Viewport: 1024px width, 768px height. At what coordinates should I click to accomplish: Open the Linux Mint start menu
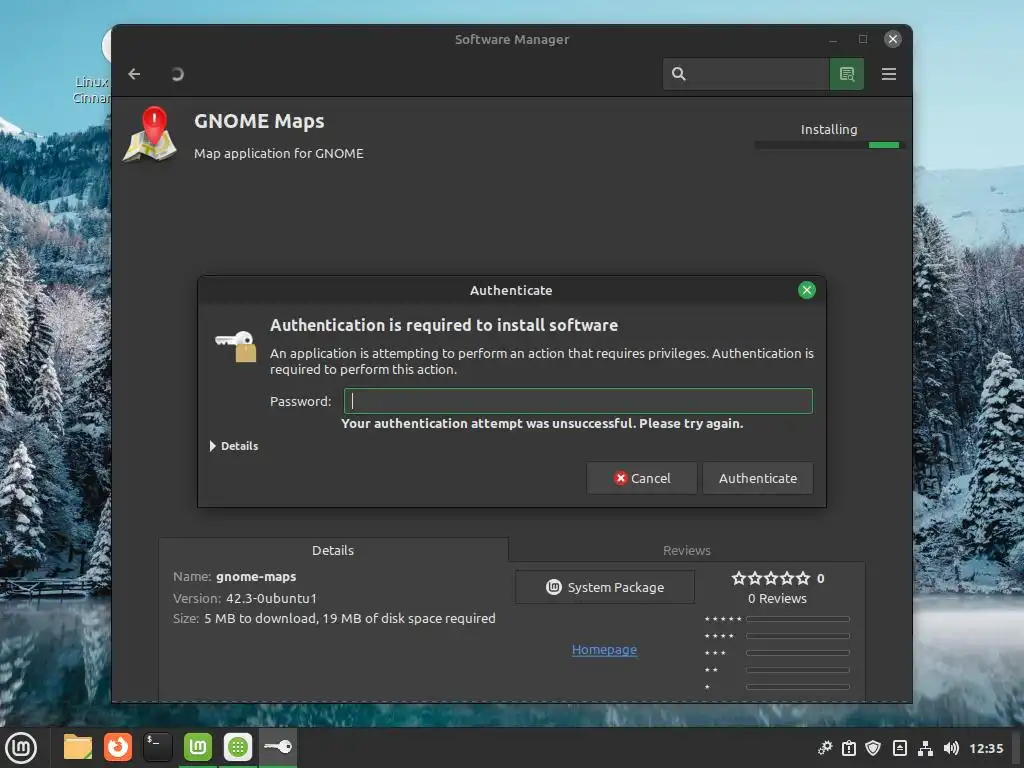(22, 747)
